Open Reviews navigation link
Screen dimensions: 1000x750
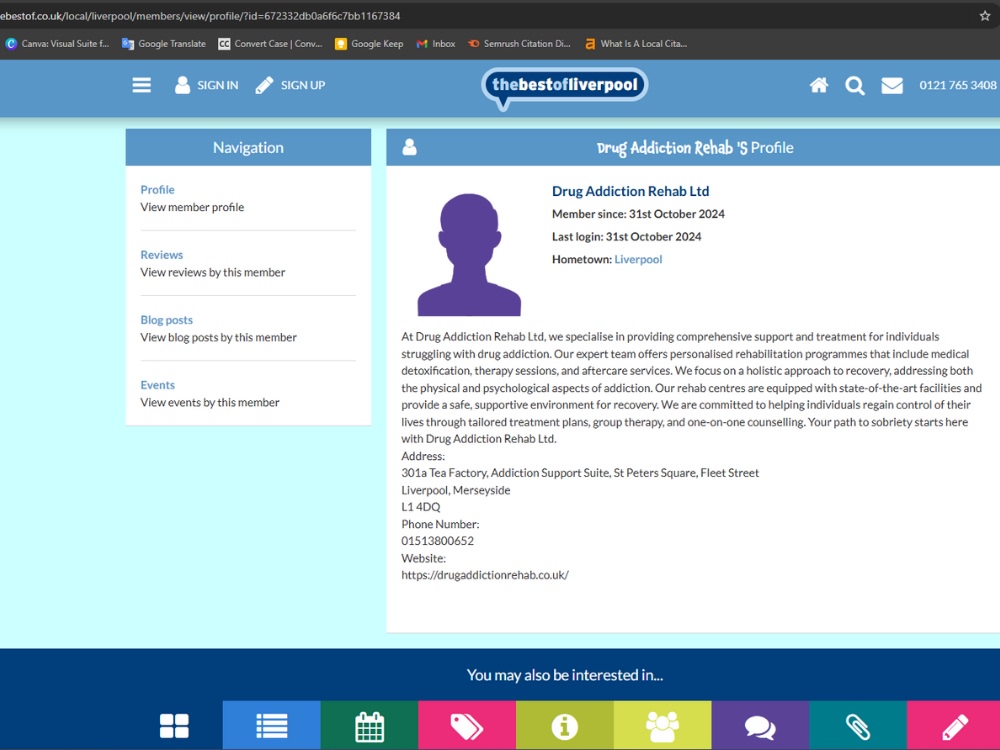[162, 254]
